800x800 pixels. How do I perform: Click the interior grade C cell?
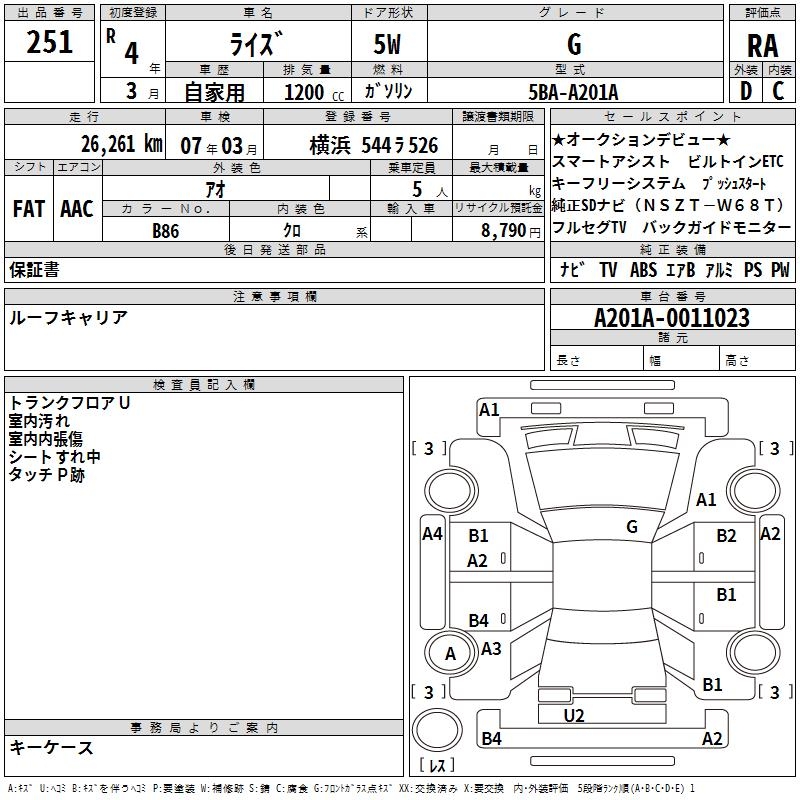pyautogui.click(x=778, y=90)
